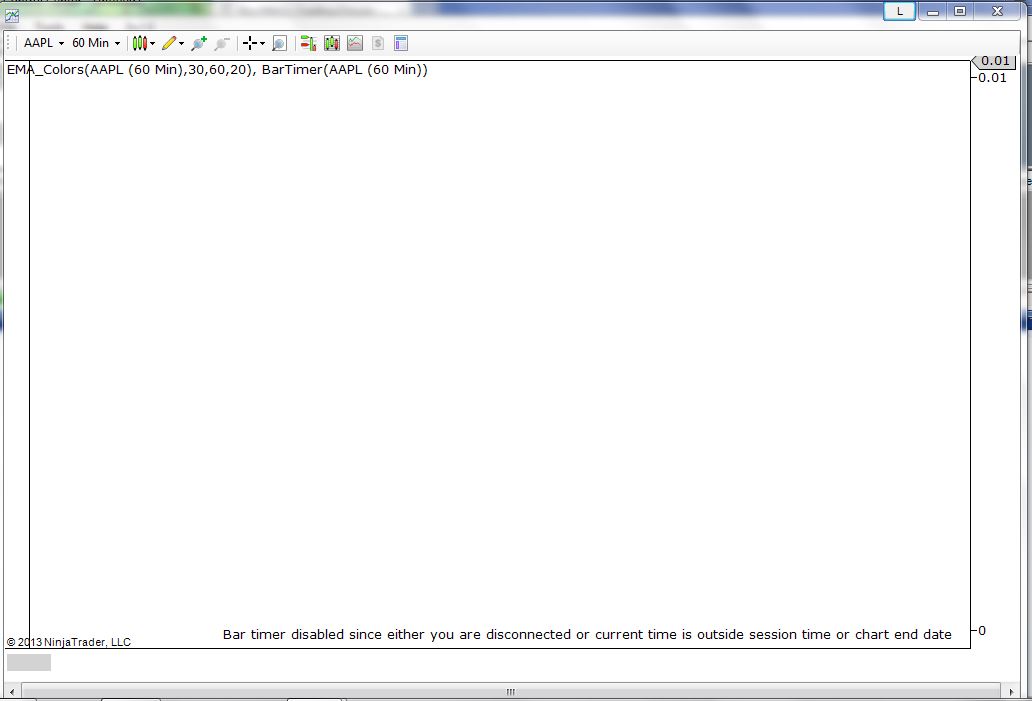Click the horizontal scrollbar thumb
The image size is (1032, 701).
pyautogui.click(x=511, y=692)
